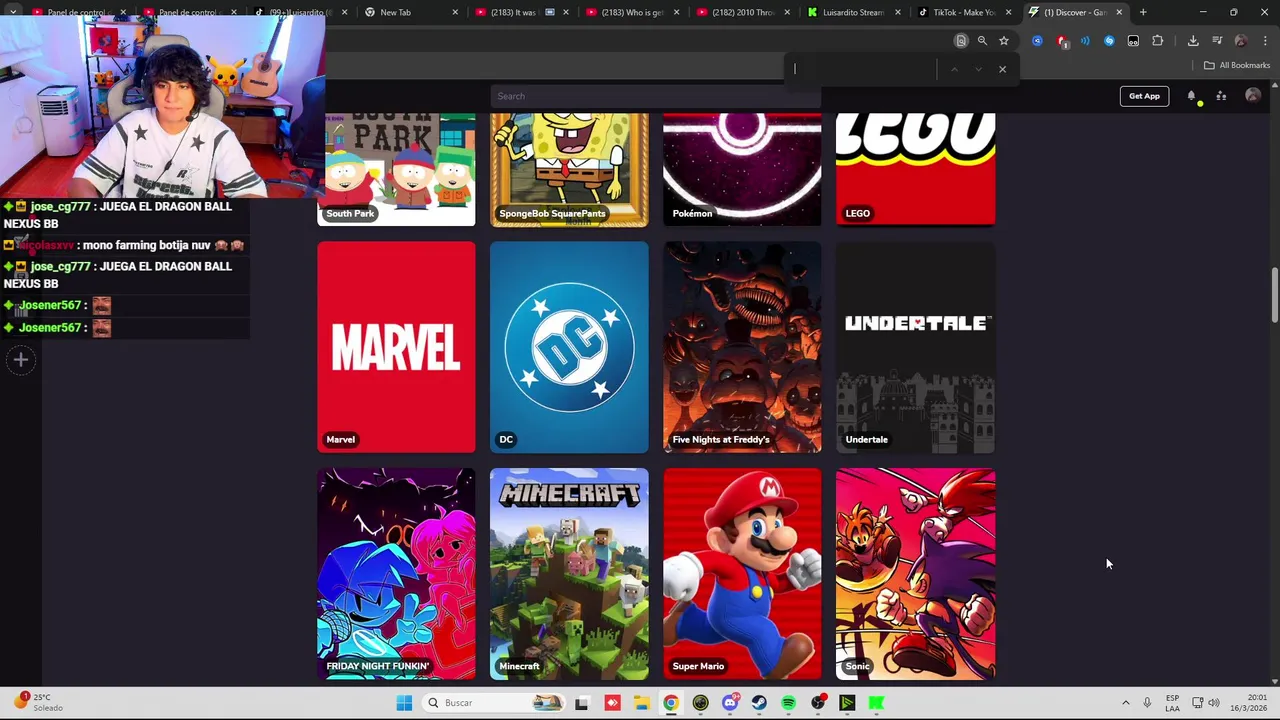The width and height of the screenshot is (1280, 720).
Task: Open File Explorer from the taskbar
Action: coord(641,703)
